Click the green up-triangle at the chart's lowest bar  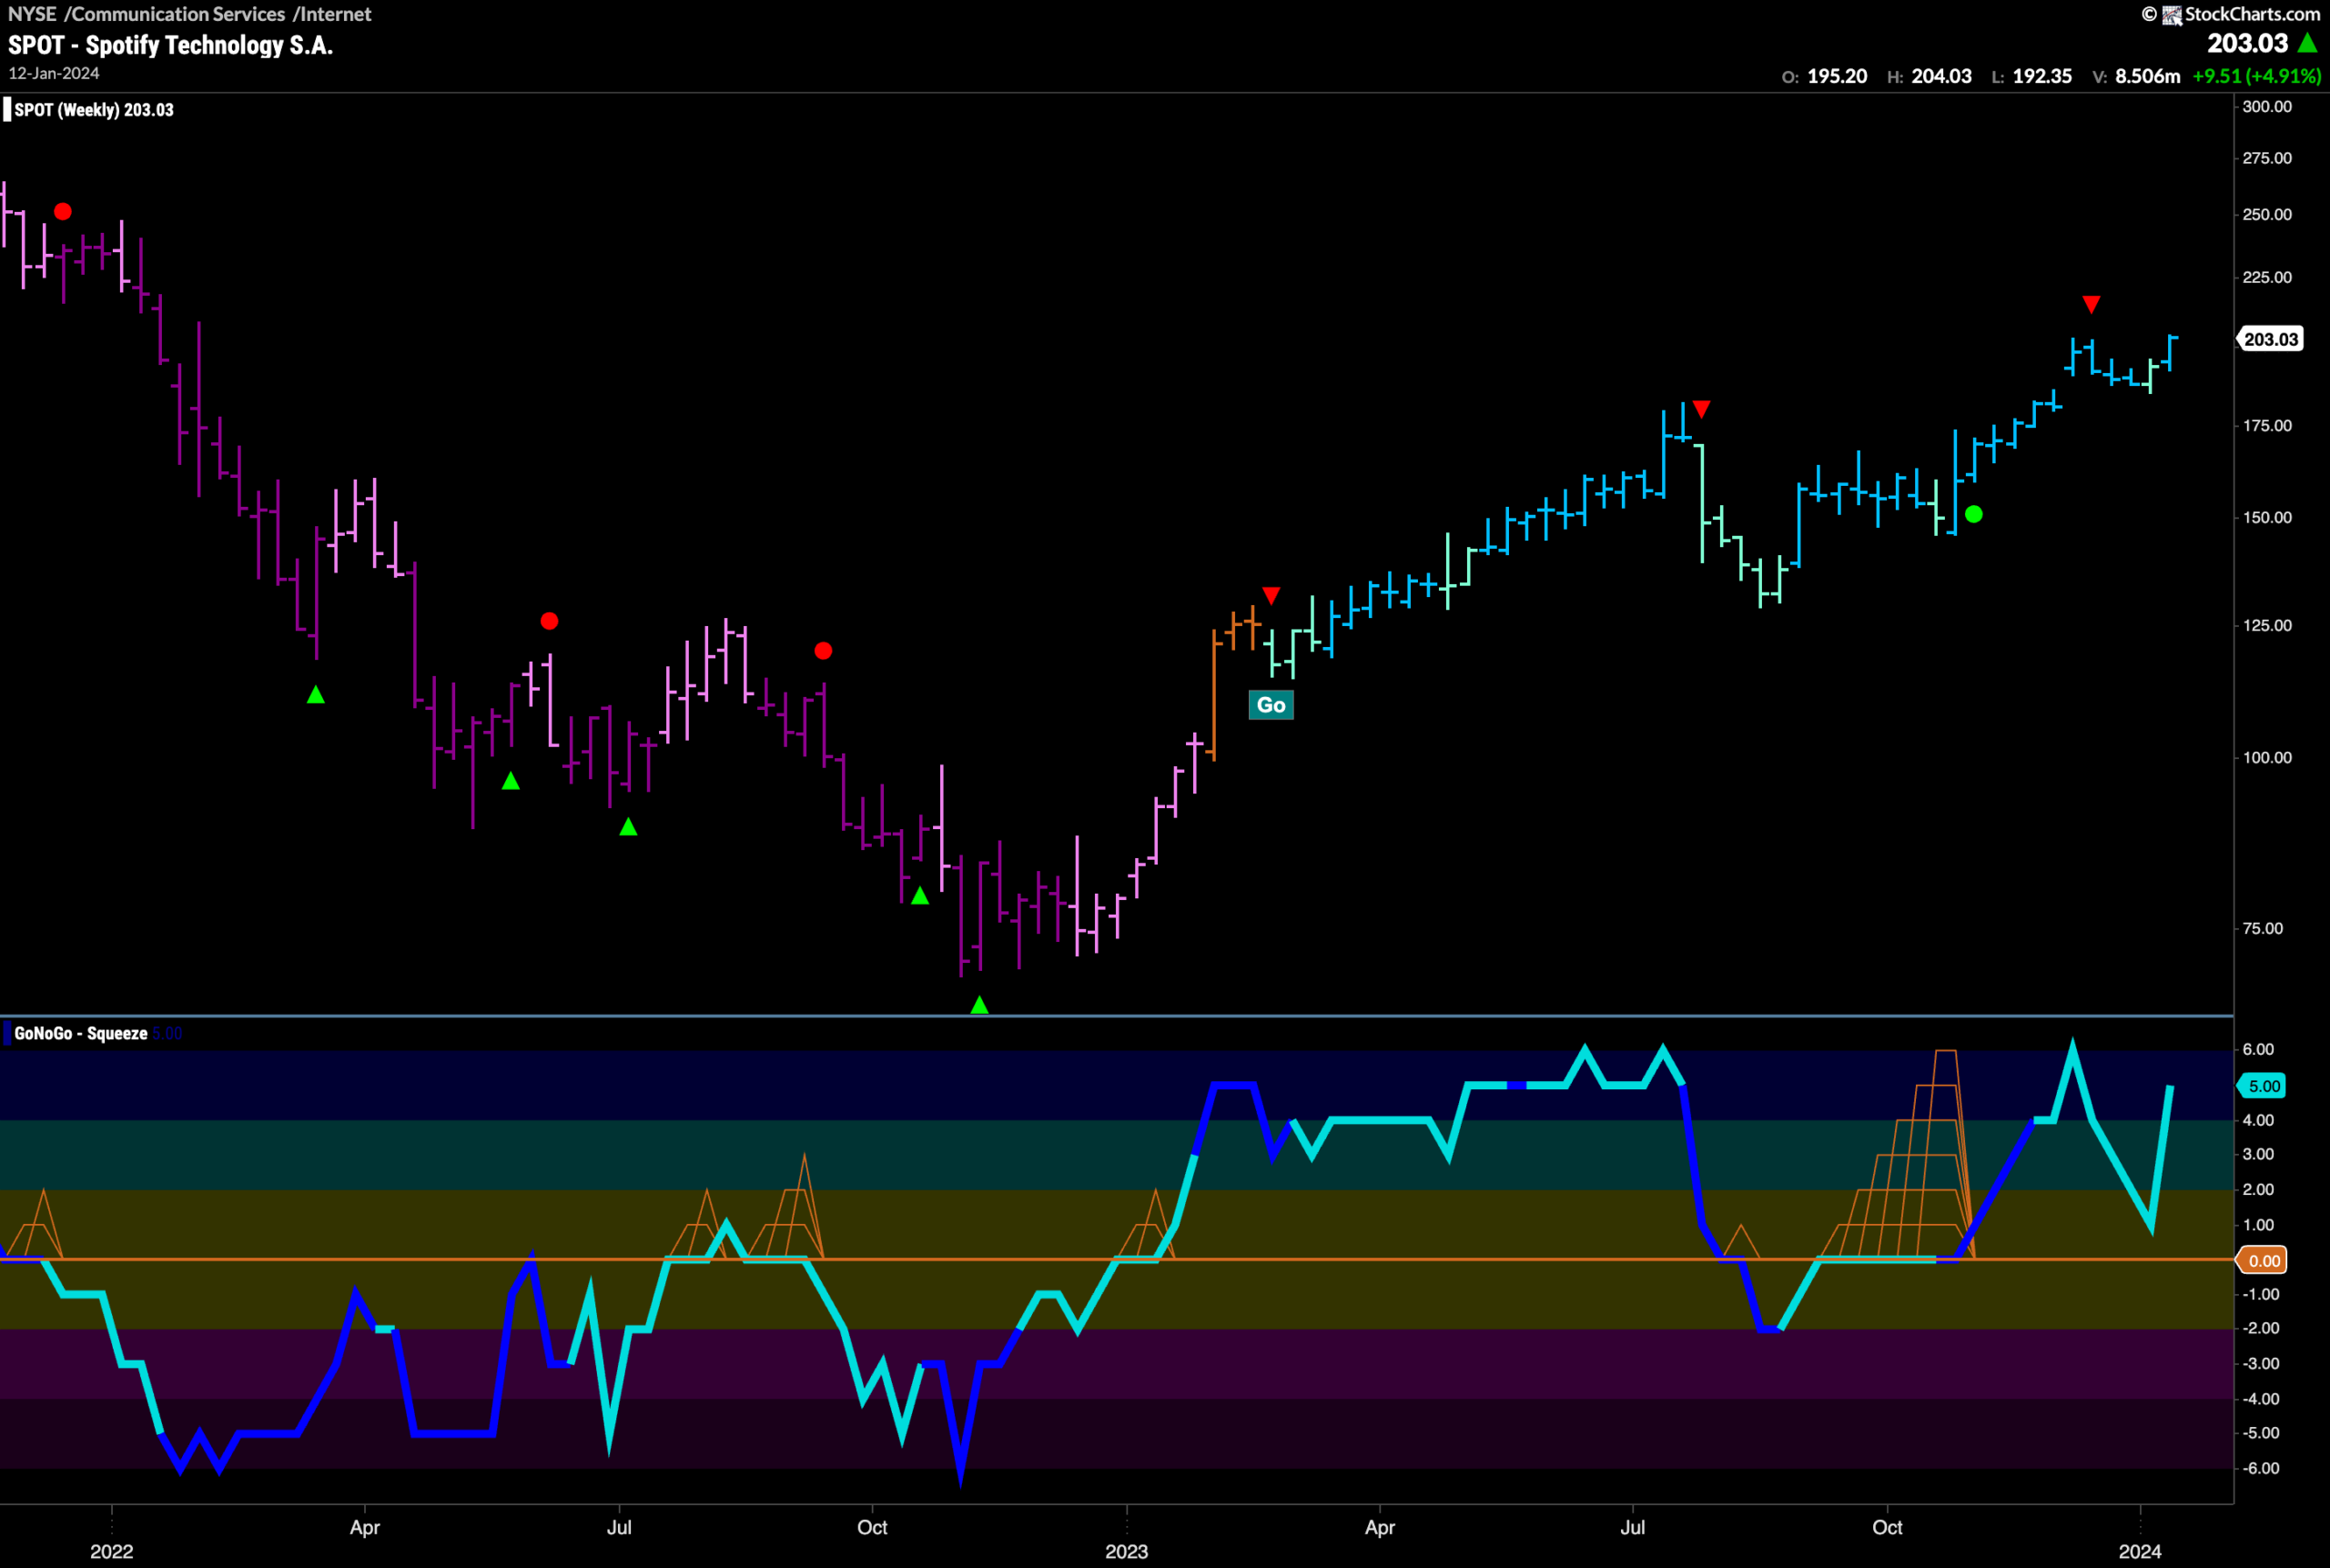click(979, 1004)
